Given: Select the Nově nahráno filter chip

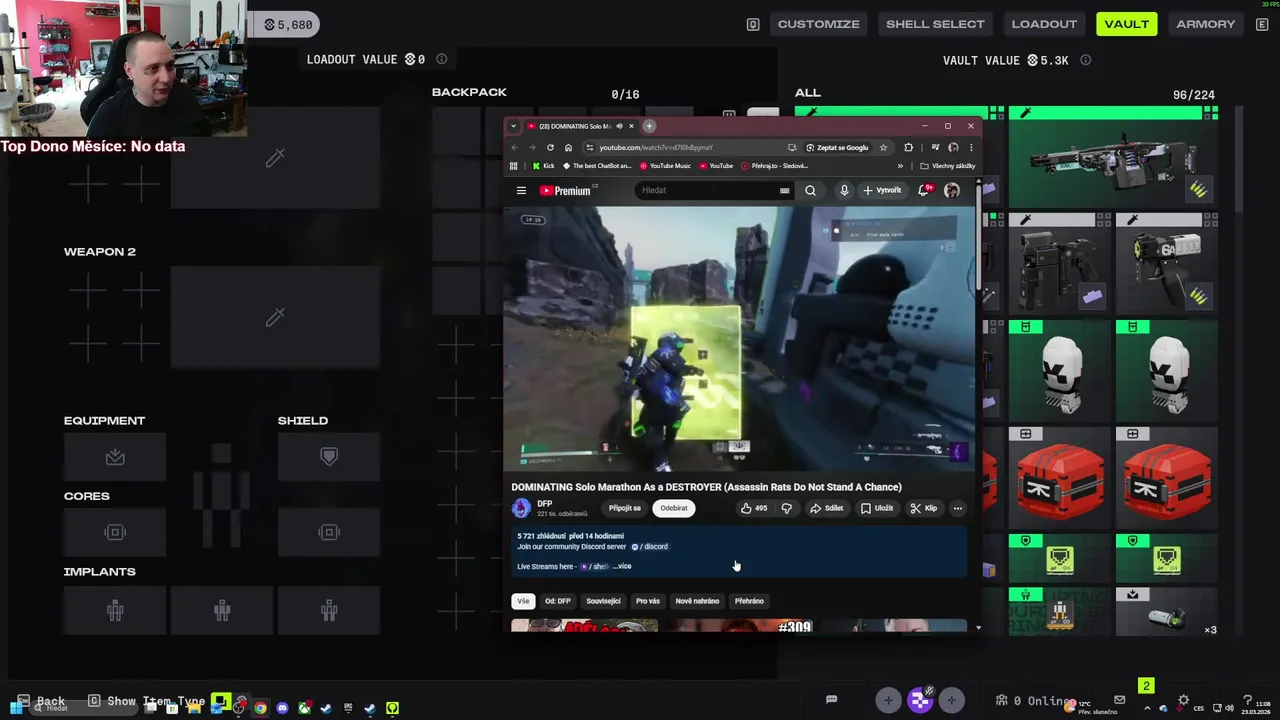Looking at the screenshot, I should click(x=697, y=601).
